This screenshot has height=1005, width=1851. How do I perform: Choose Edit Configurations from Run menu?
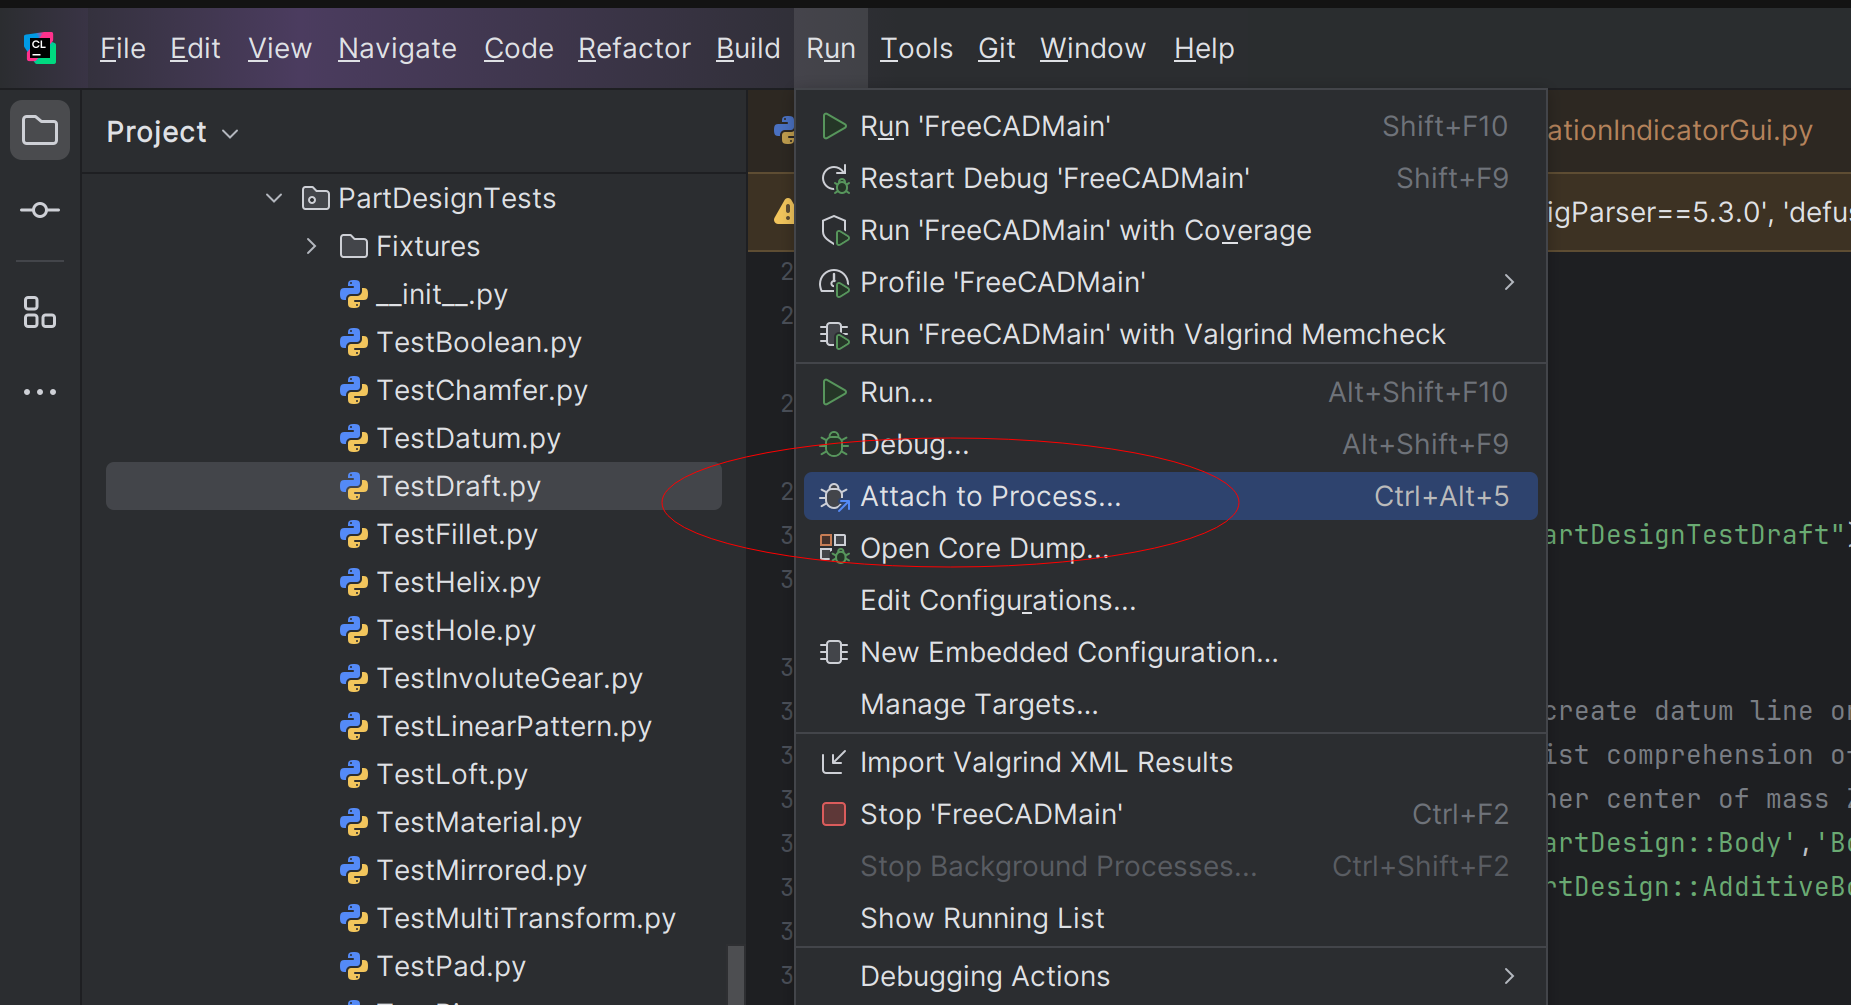click(997, 600)
